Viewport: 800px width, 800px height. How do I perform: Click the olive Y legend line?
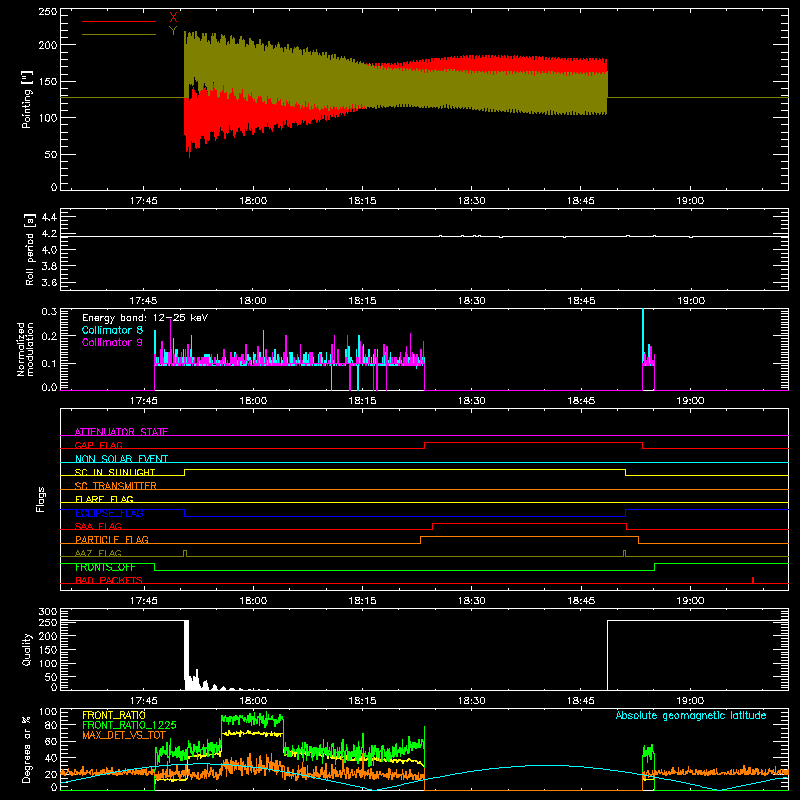point(119,35)
